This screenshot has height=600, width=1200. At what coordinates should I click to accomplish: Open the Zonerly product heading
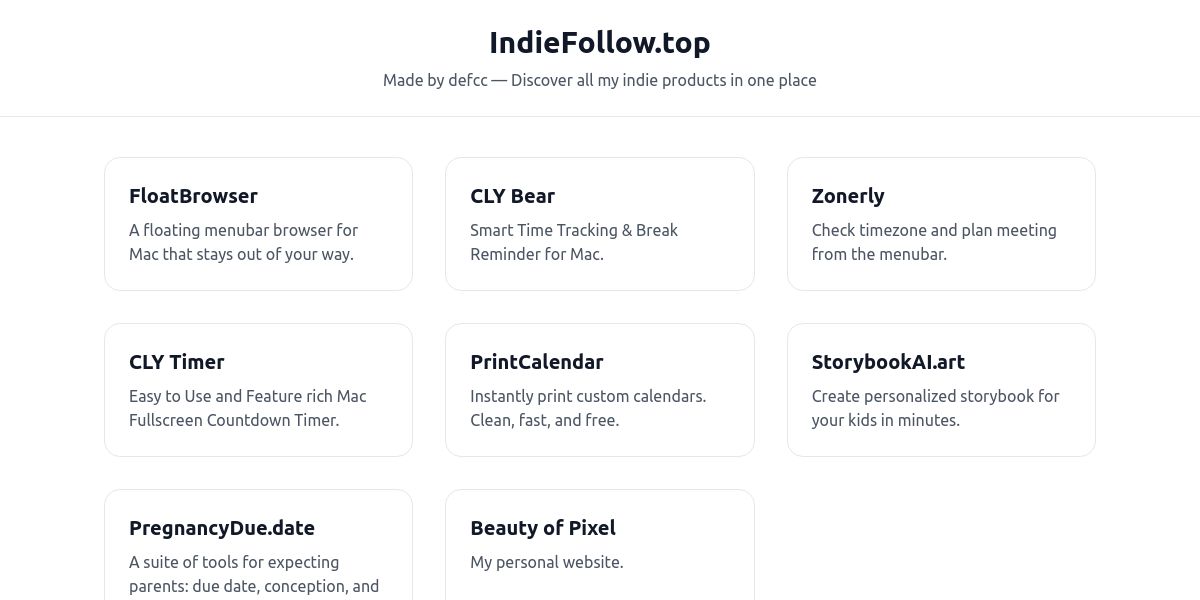848,196
